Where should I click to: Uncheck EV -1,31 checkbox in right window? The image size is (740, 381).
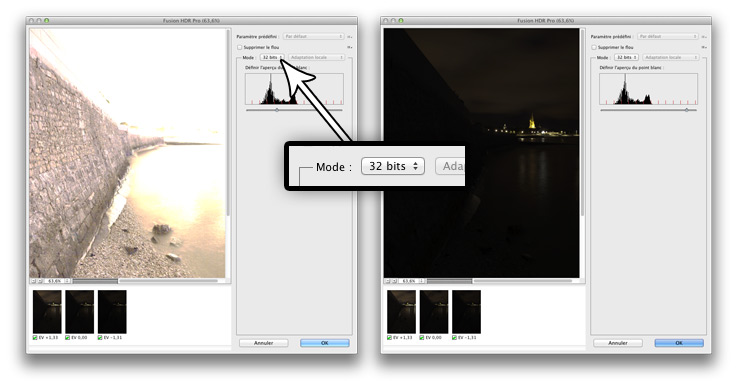click(x=454, y=338)
